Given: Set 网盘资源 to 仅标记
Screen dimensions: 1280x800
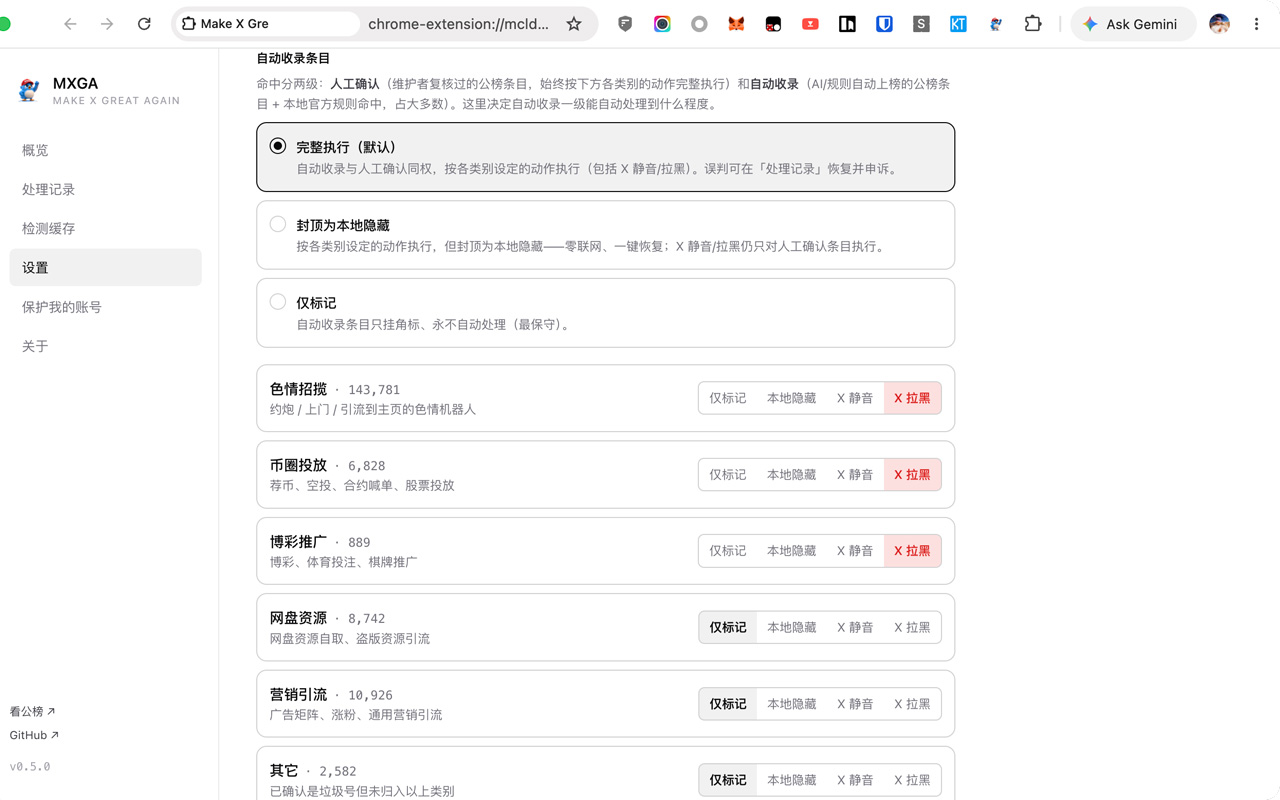Looking at the screenshot, I should tap(727, 627).
